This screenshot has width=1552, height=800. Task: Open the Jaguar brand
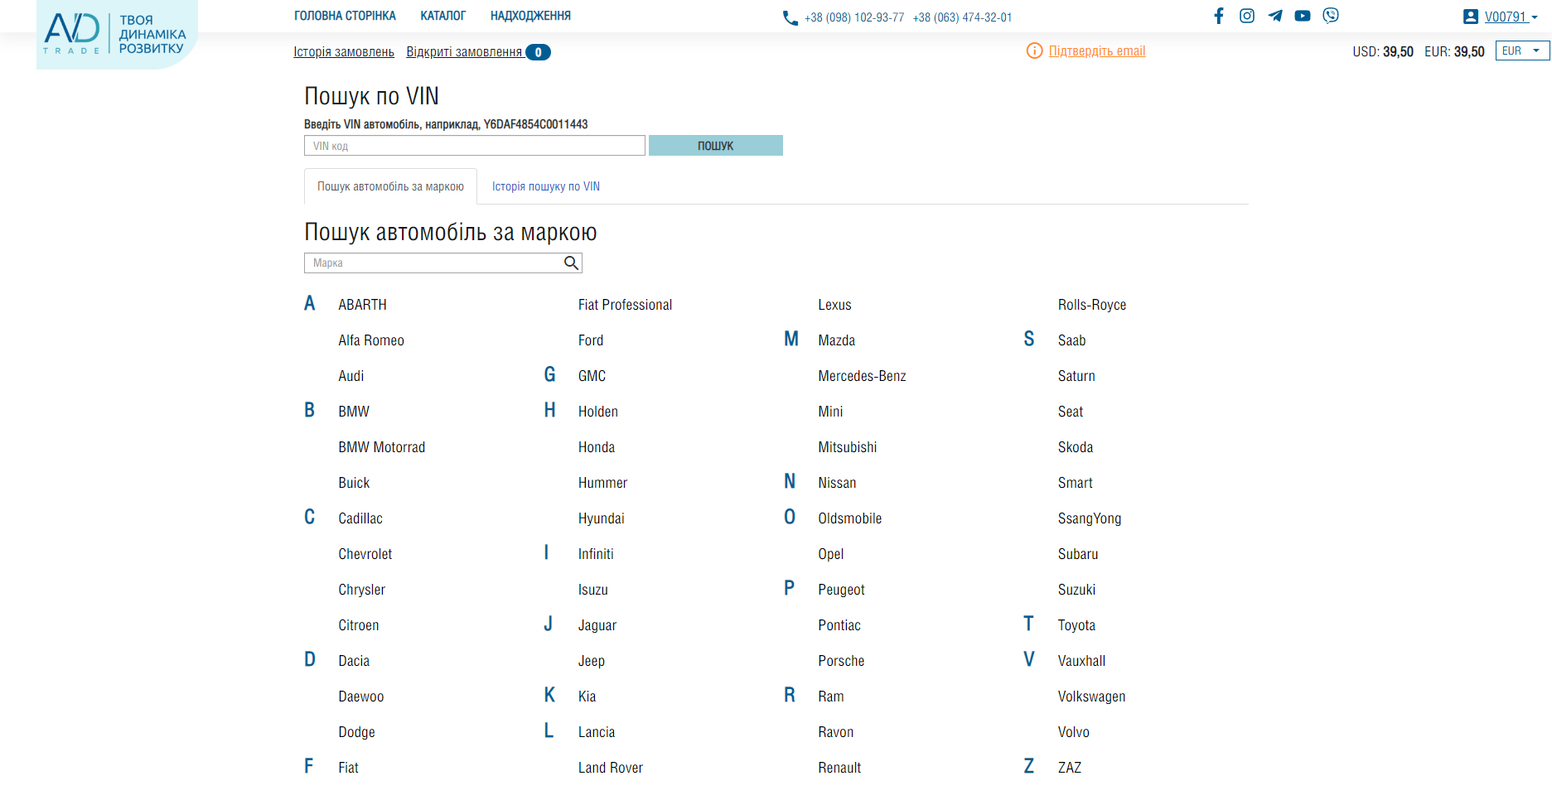597,626
